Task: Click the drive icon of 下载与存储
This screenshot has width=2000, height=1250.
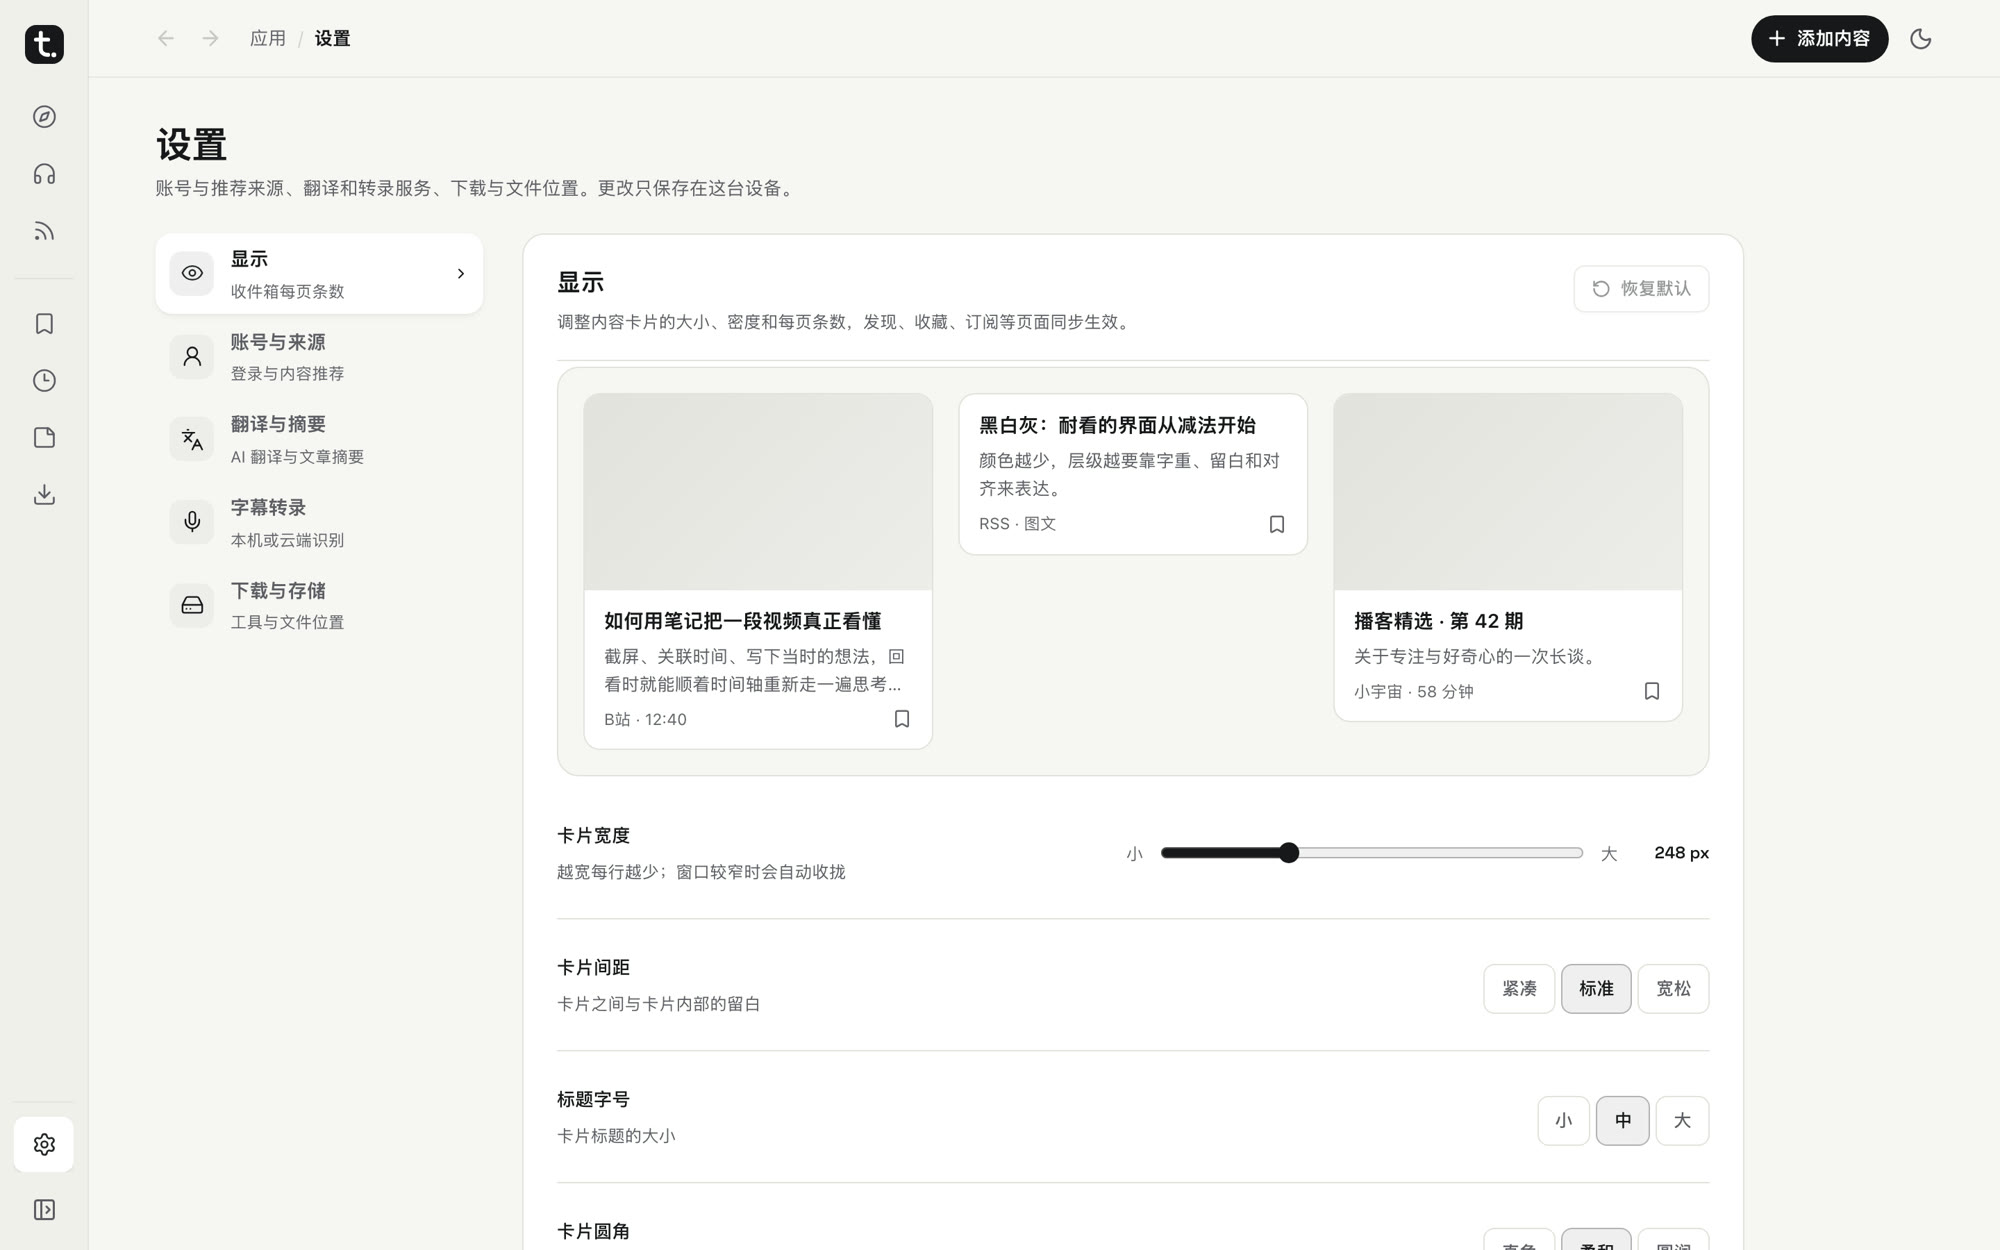Action: point(192,605)
